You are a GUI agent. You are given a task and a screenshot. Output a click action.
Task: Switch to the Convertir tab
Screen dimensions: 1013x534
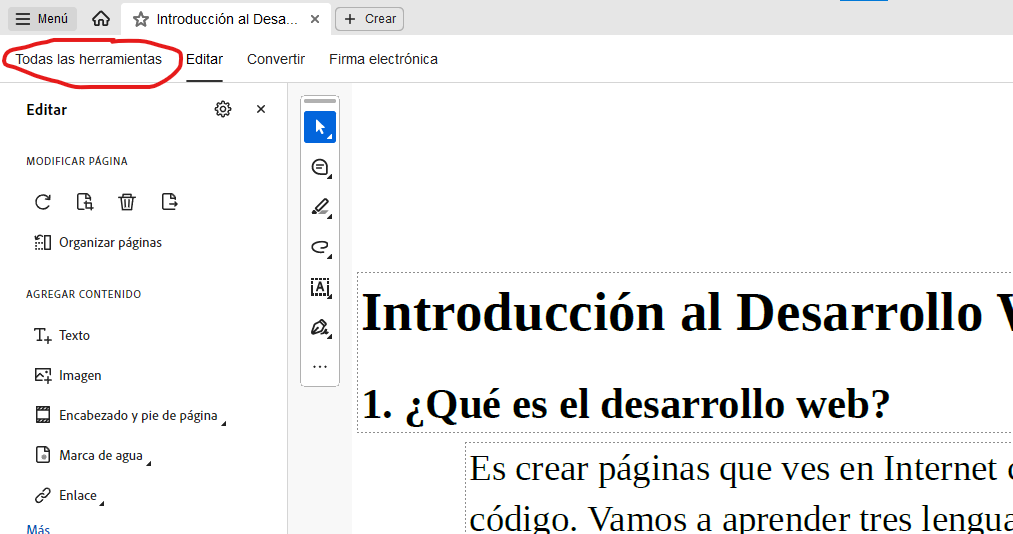coord(276,59)
